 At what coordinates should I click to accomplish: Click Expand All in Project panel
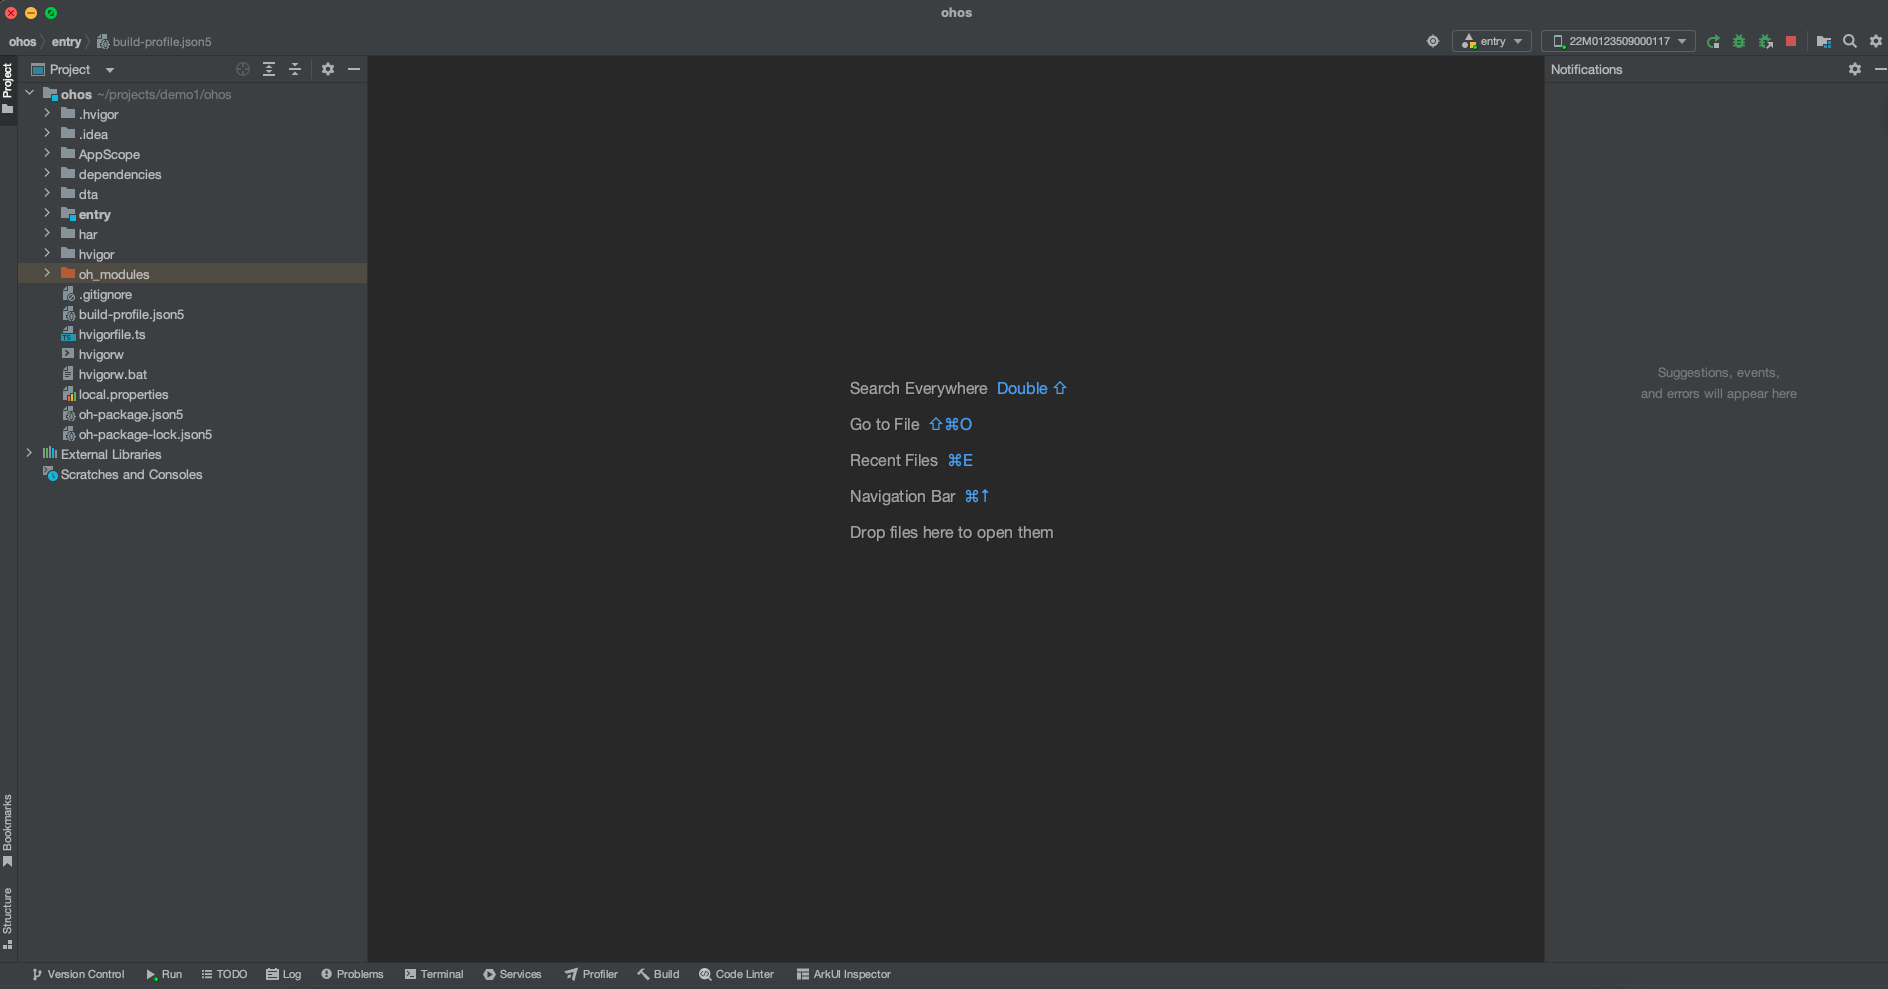coord(269,69)
